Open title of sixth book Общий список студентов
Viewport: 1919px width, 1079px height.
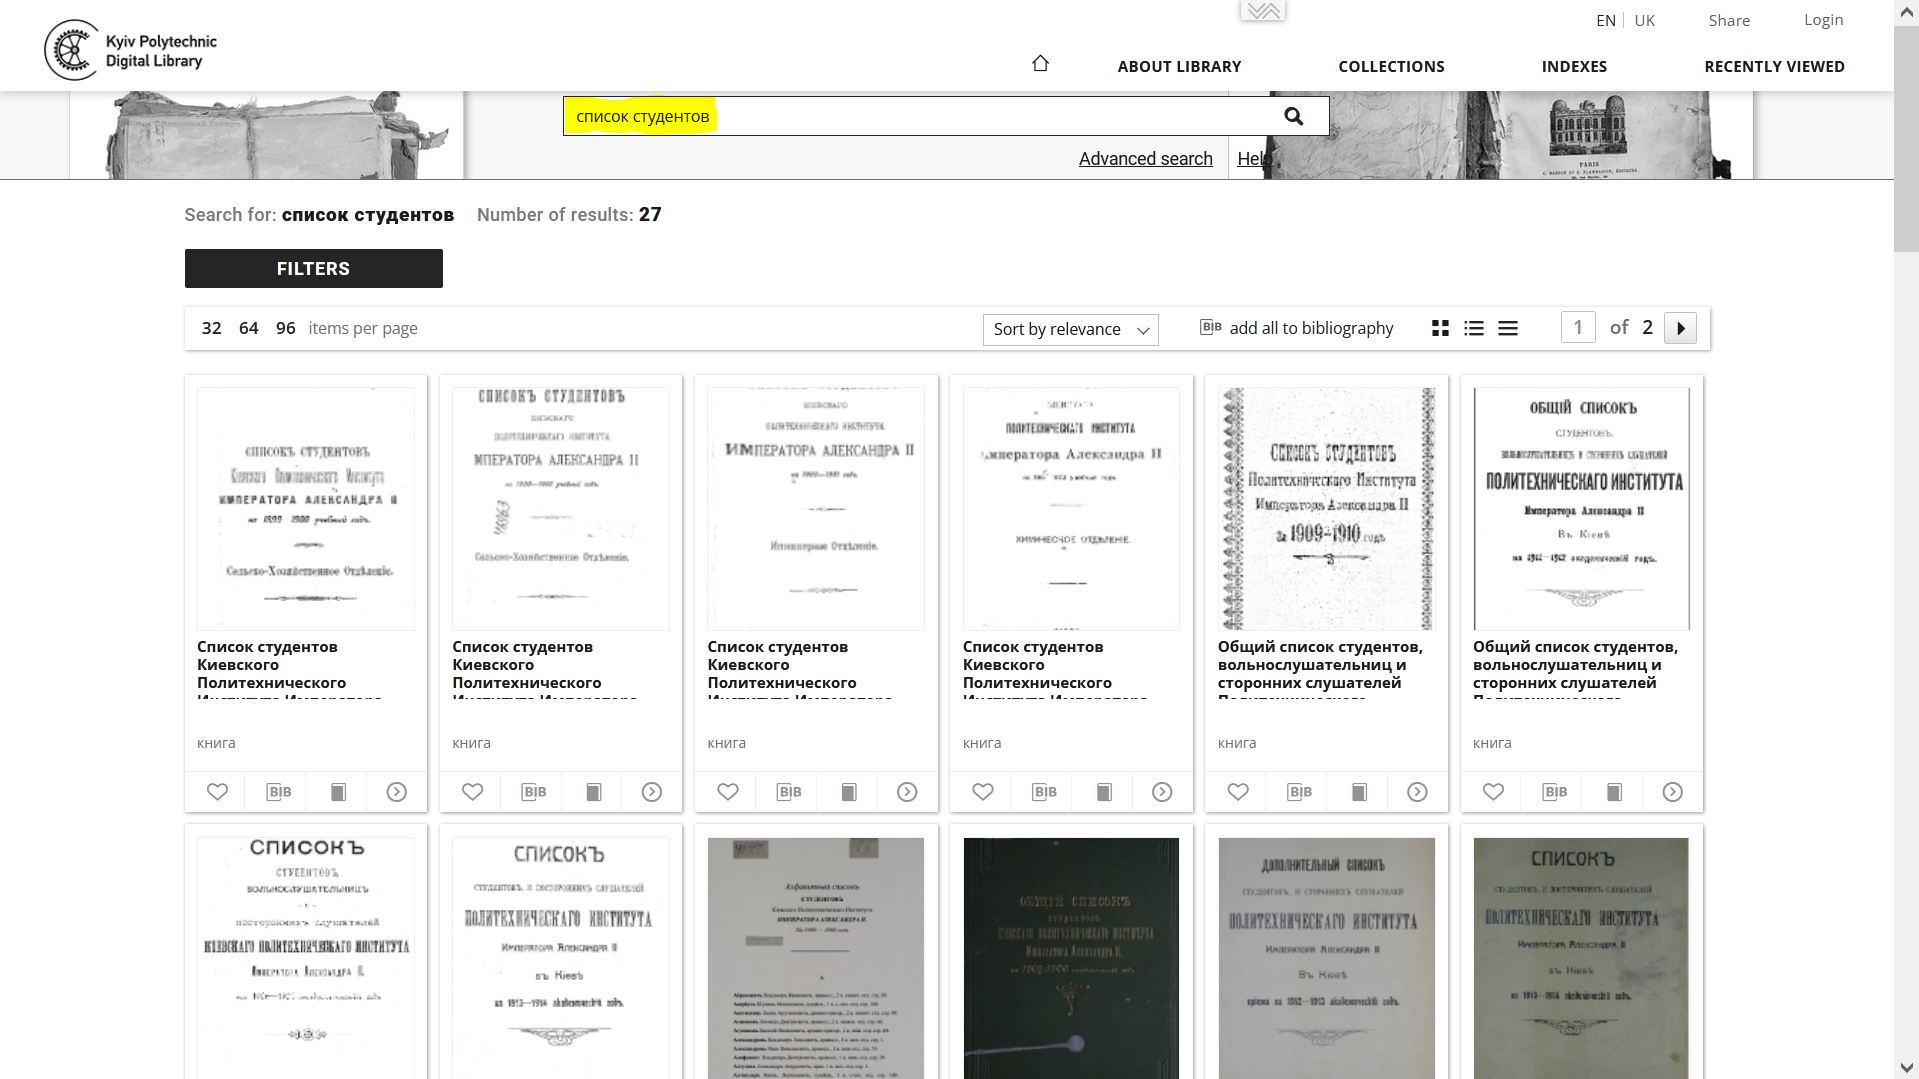(1575, 670)
